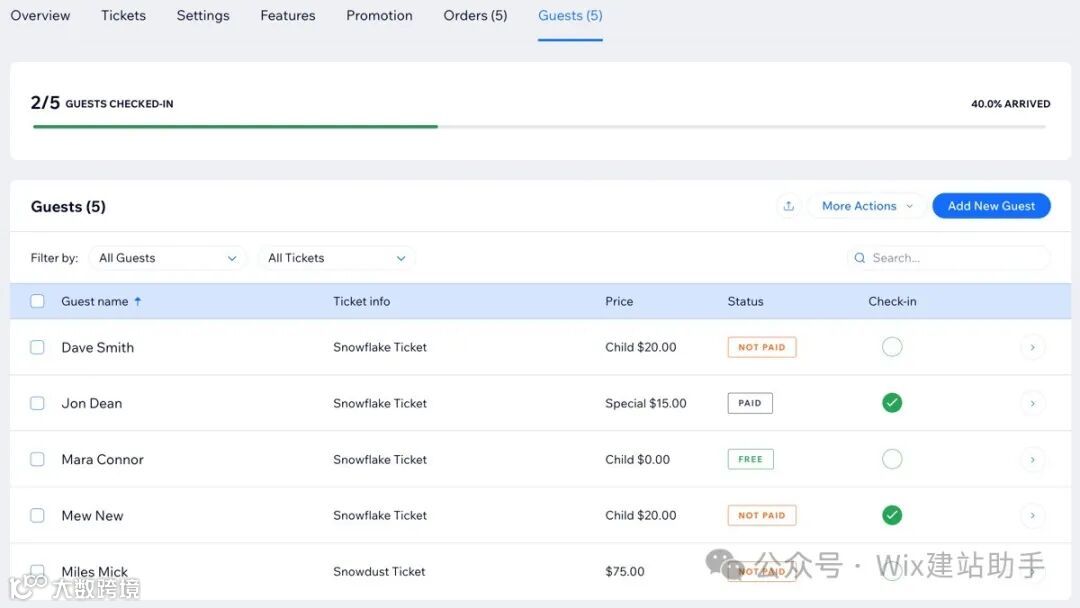The width and height of the screenshot is (1080, 608).
Task: Tick the checkbox beside Mew New
Action: pos(37,515)
